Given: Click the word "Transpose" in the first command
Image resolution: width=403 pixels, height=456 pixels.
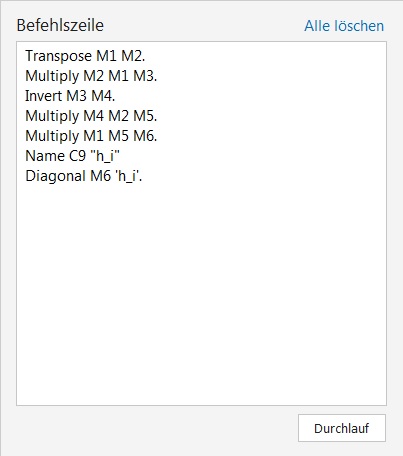Looking at the screenshot, I should (x=59, y=56).
